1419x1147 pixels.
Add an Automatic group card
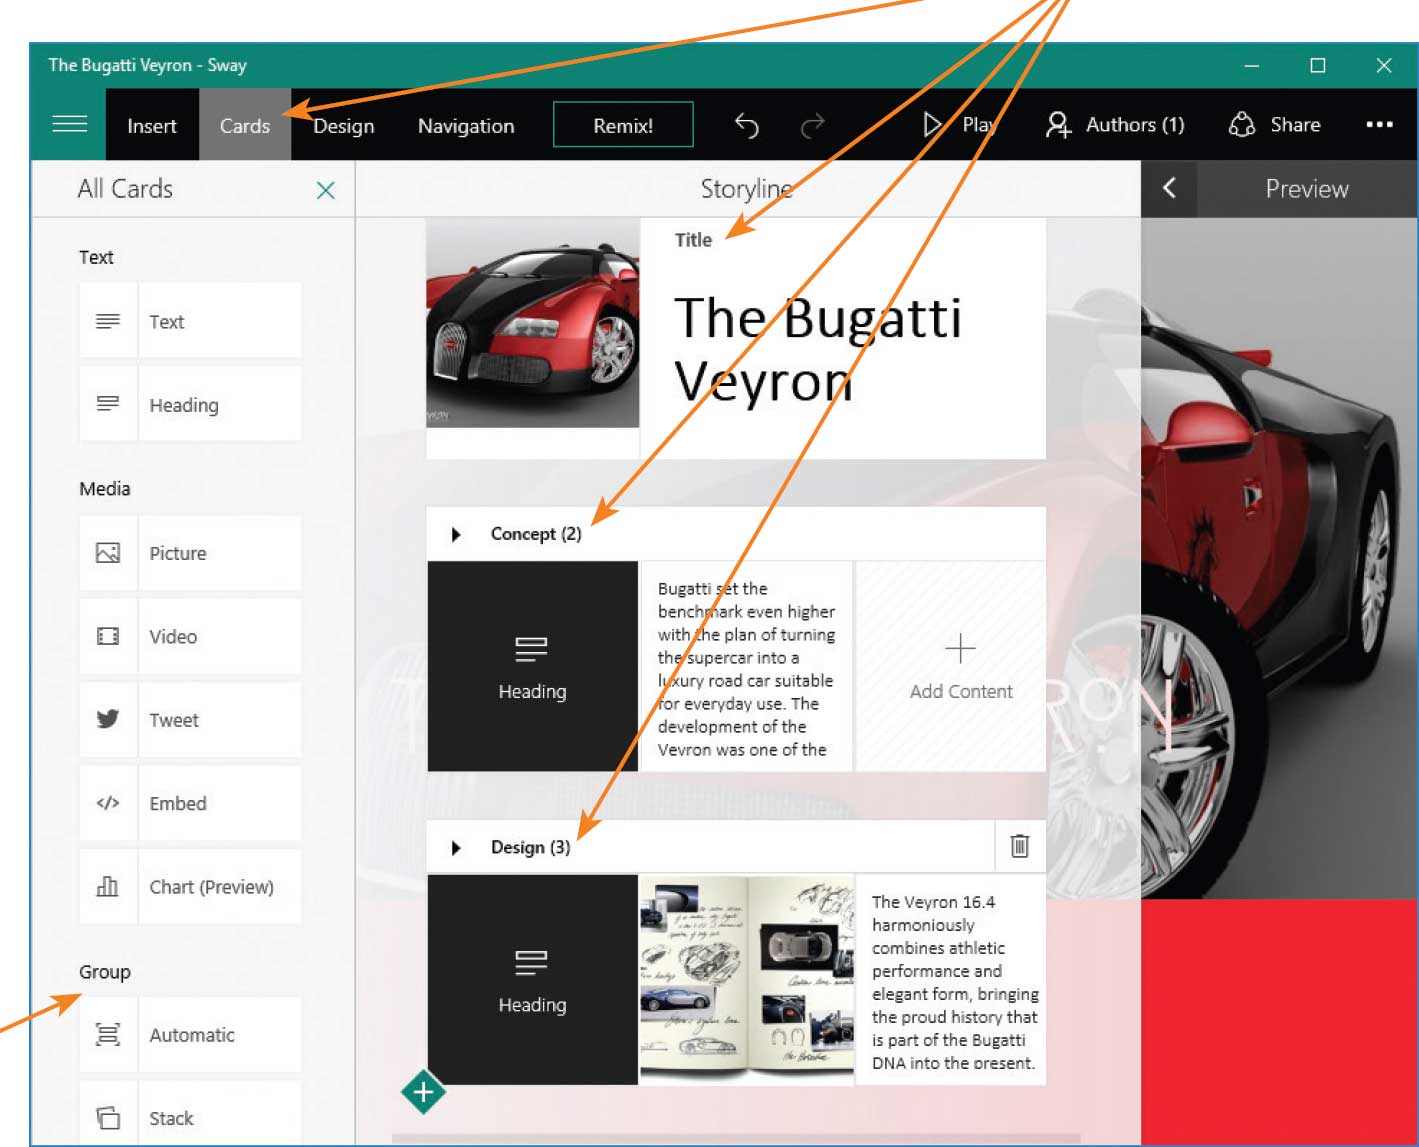pyautogui.click(x=190, y=1035)
